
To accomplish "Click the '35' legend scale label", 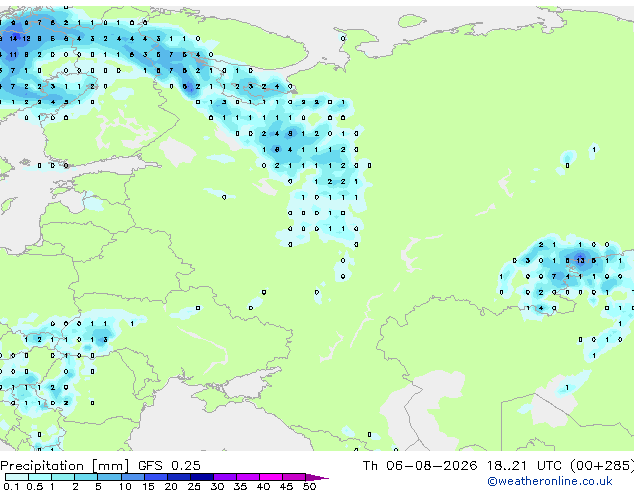I will [x=240, y=486].
